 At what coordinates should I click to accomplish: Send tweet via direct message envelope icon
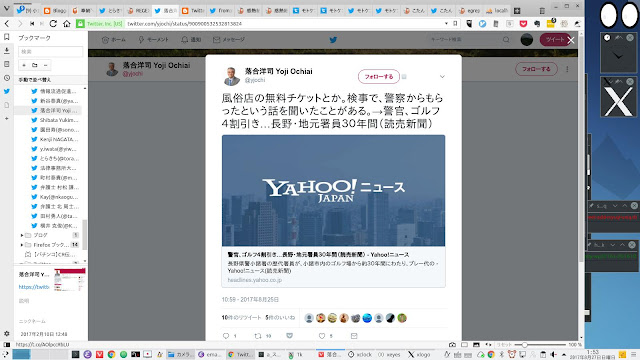(x=354, y=336)
